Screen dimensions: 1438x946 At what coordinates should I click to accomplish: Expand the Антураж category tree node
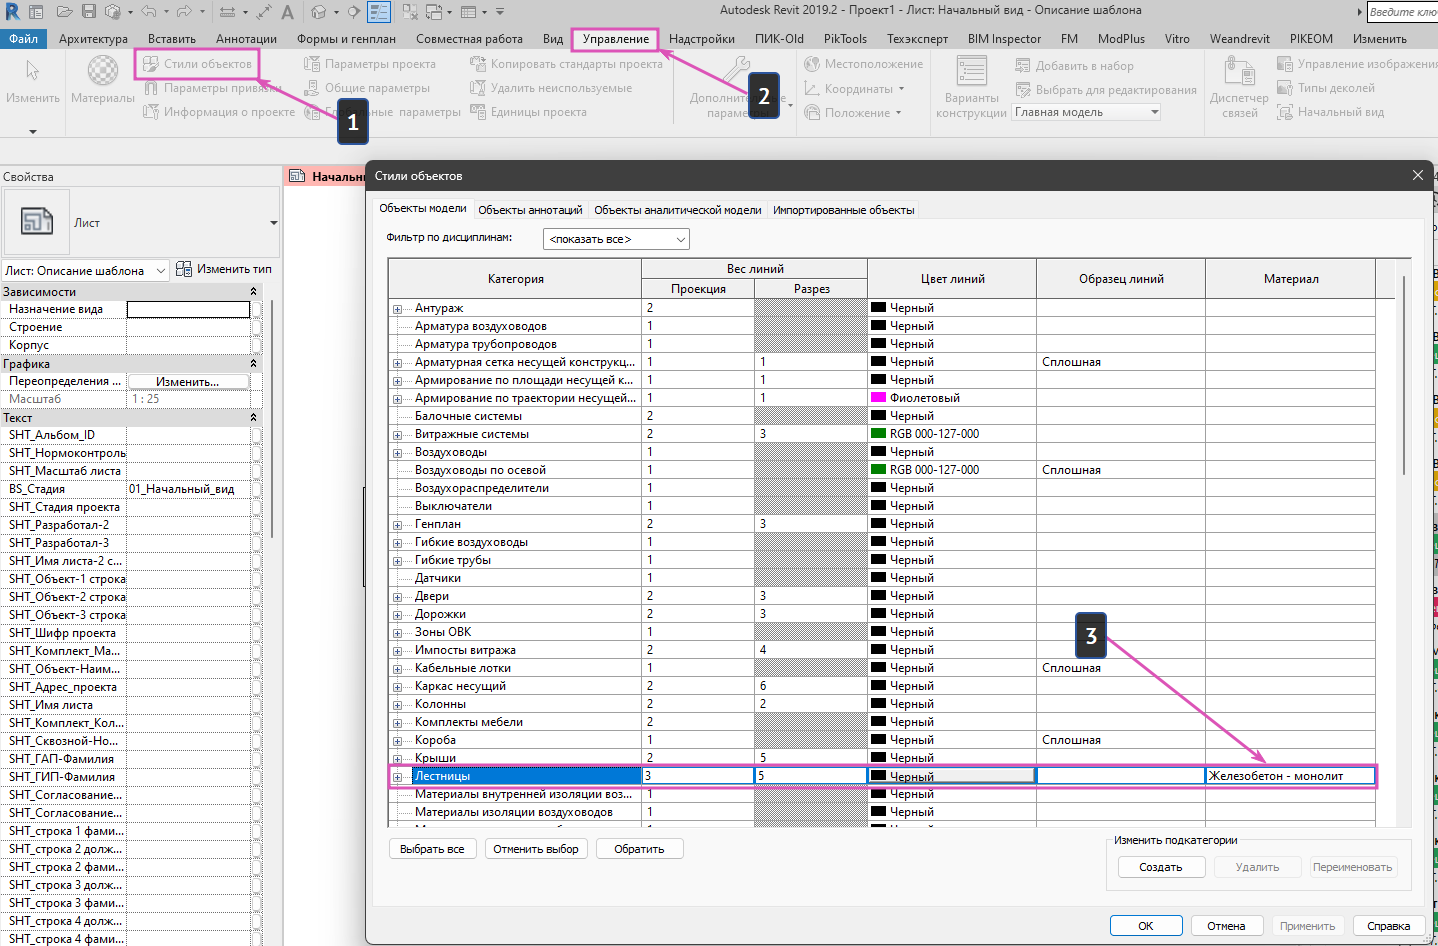[398, 309]
